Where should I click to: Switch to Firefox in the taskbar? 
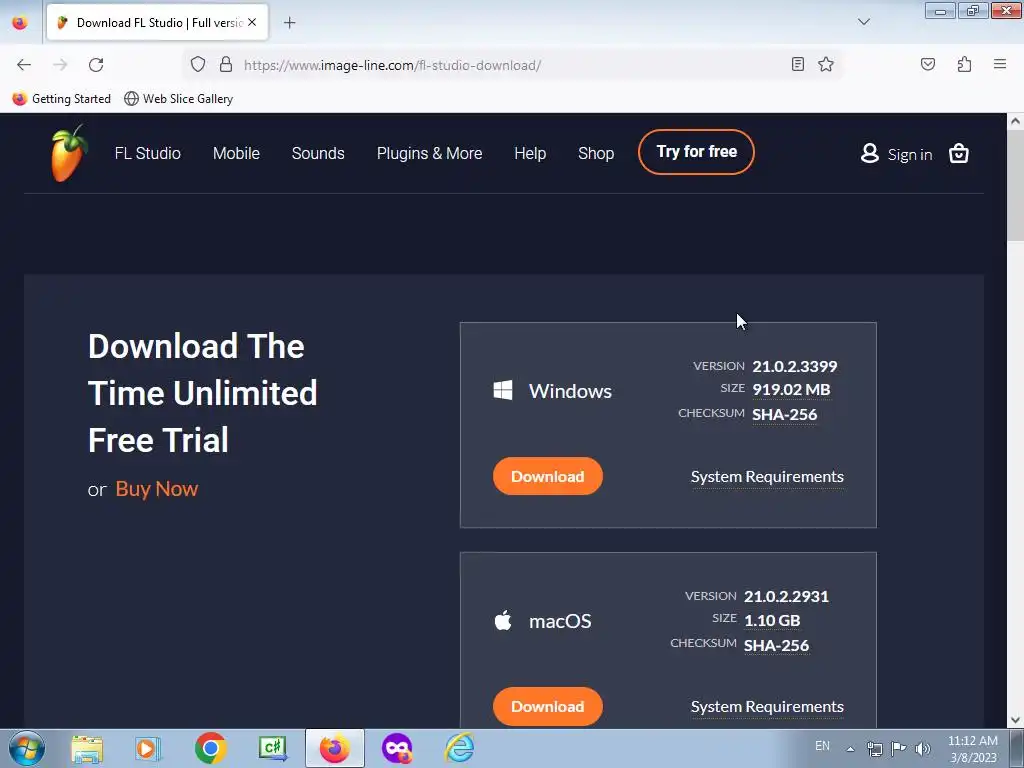tap(334, 748)
